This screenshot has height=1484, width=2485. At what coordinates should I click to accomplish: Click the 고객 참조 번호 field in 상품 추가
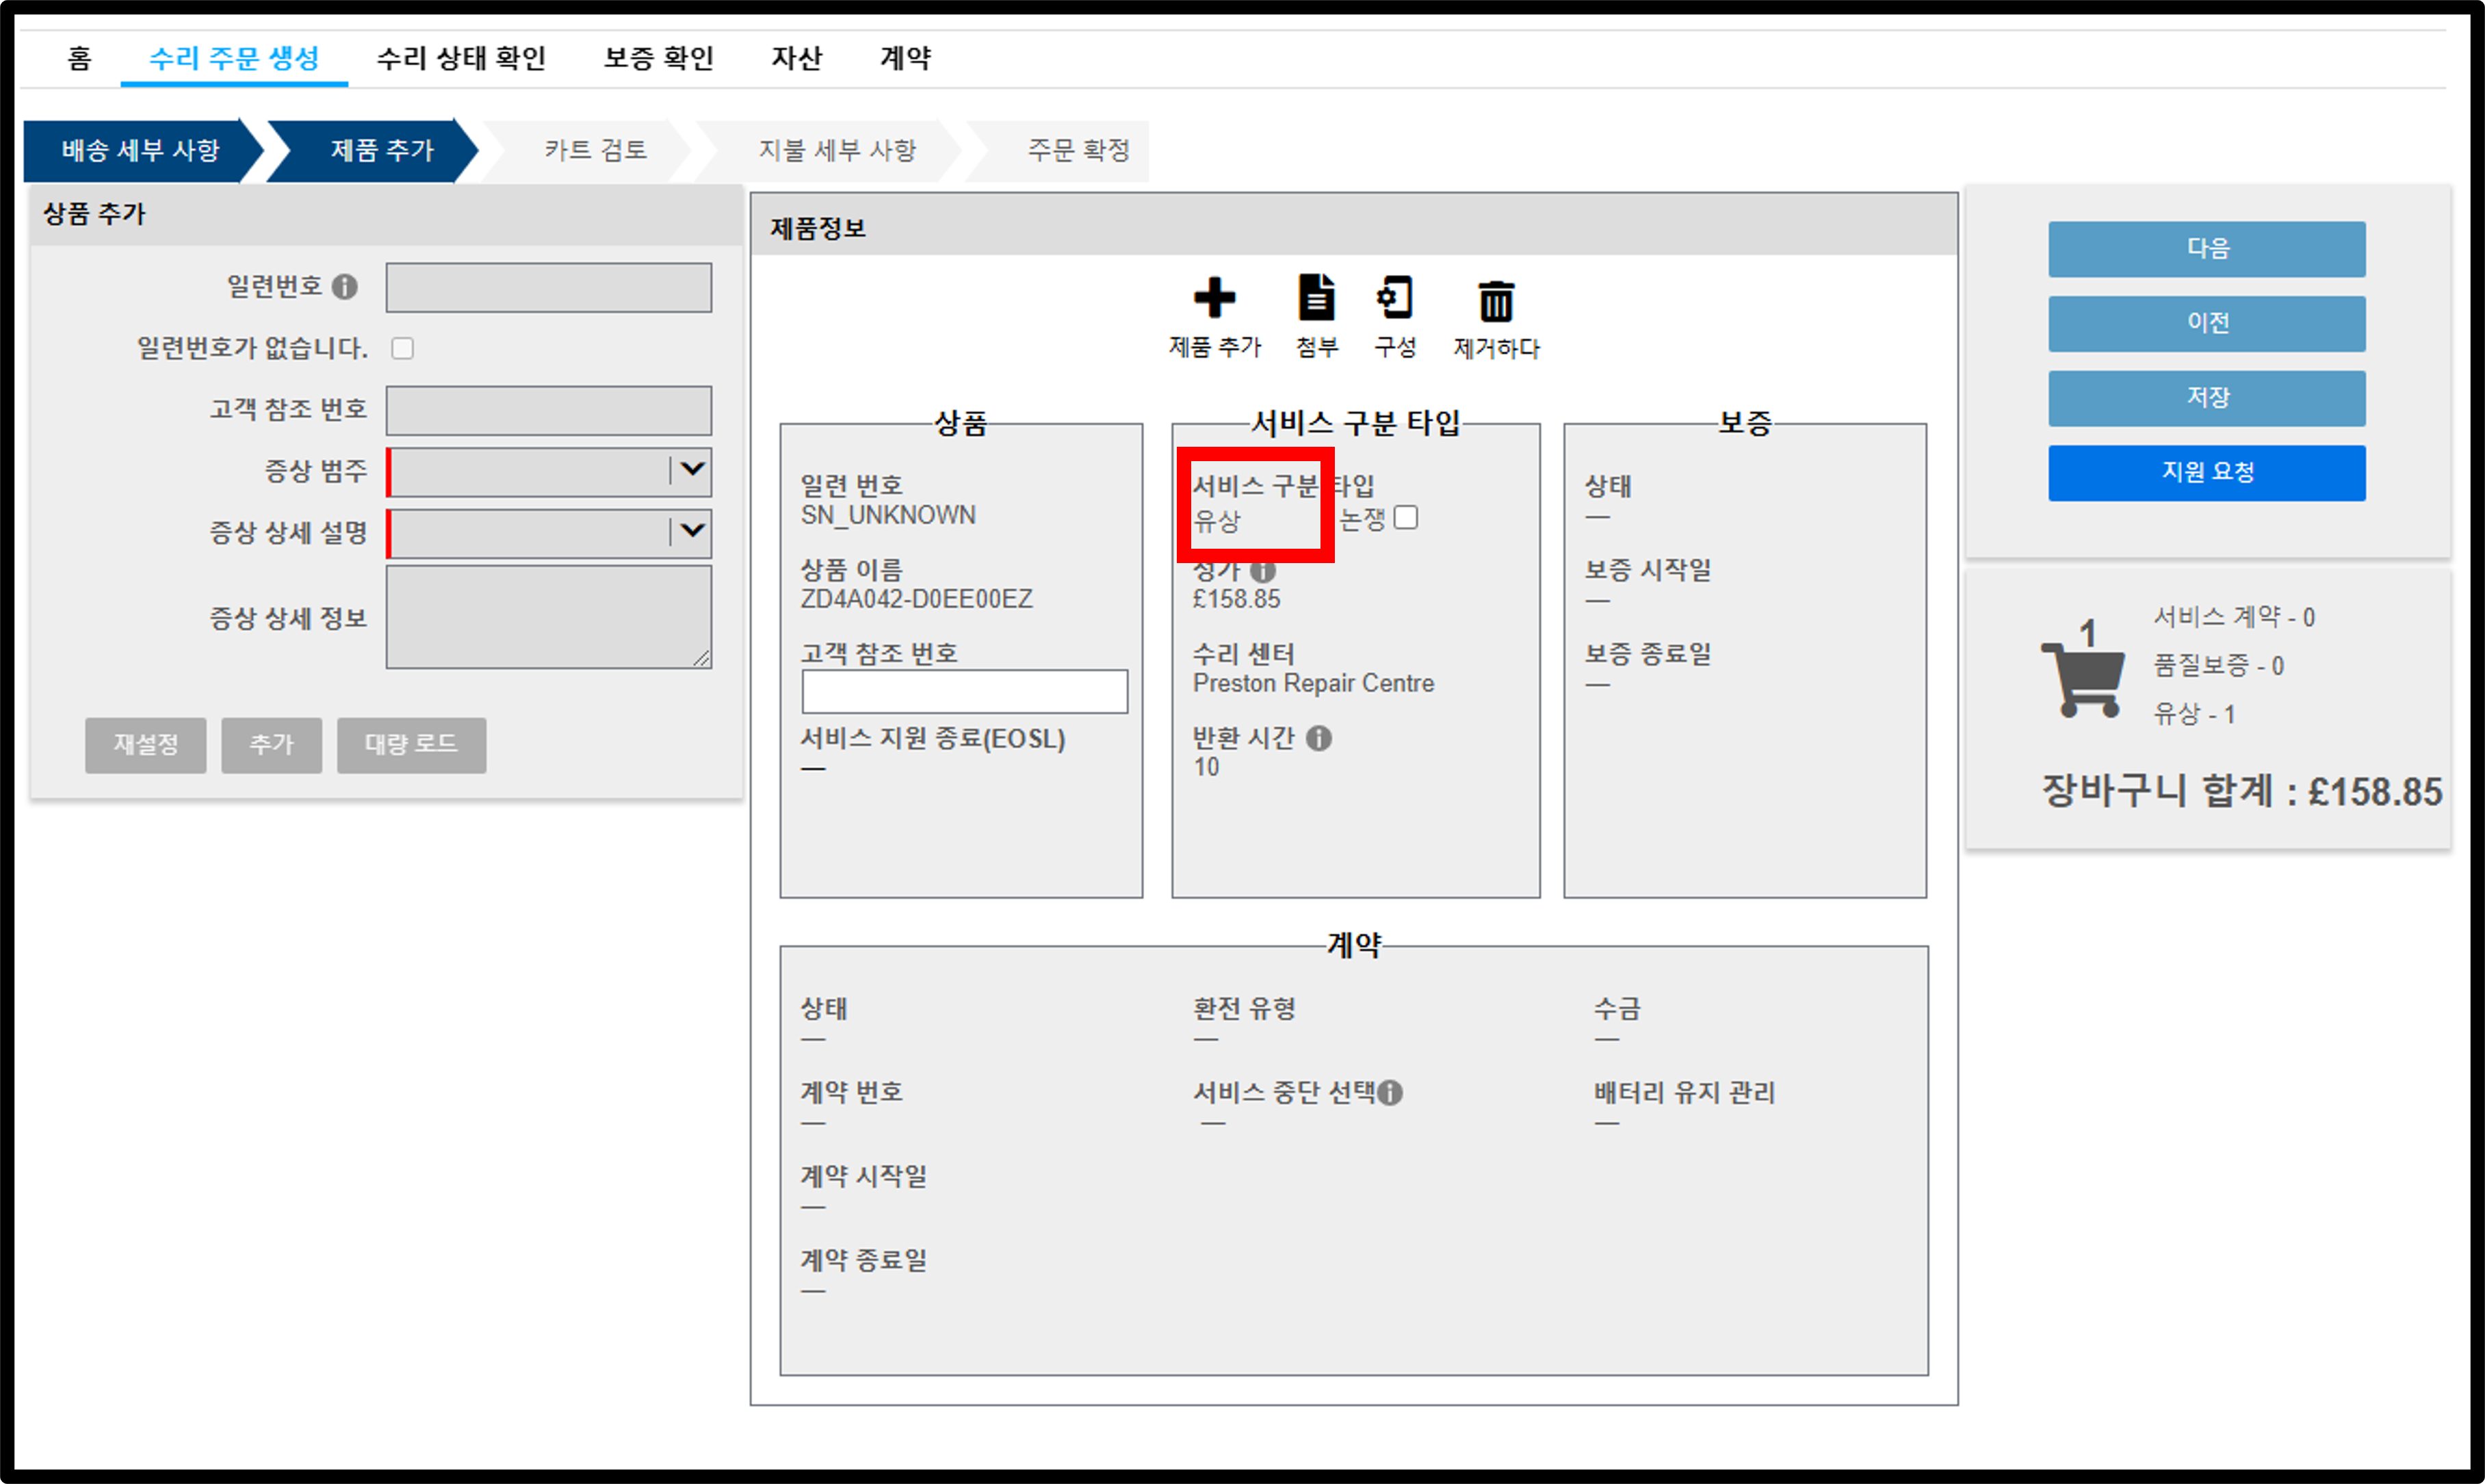coord(549,411)
